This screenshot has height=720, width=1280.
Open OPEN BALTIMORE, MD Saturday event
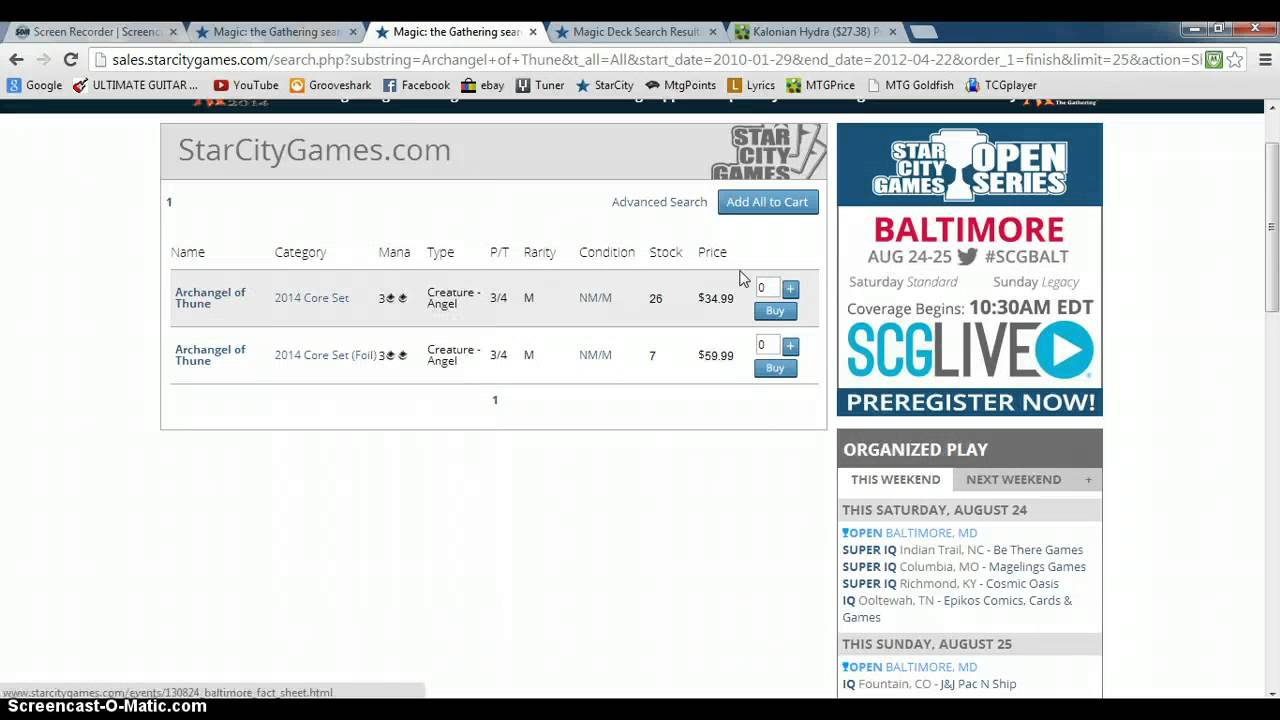tap(909, 533)
